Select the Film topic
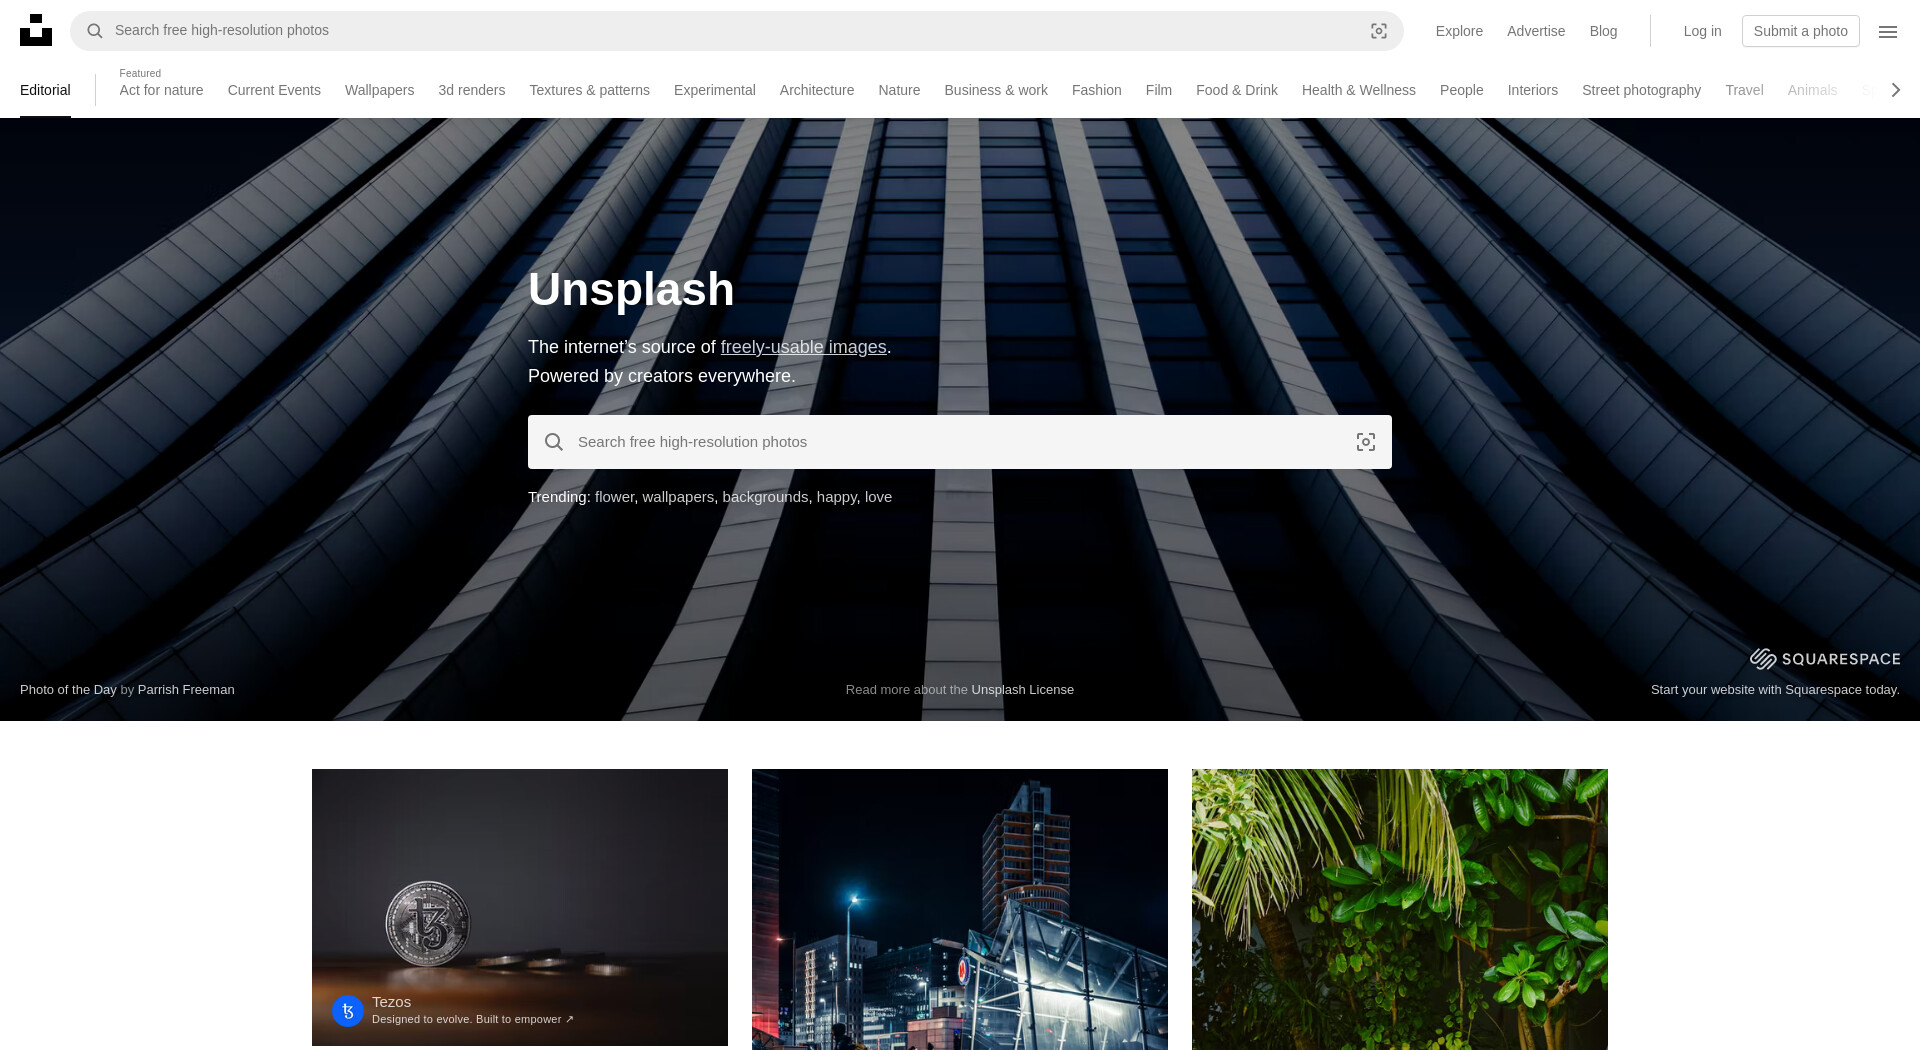This screenshot has width=1920, height=1050. 1158,90
